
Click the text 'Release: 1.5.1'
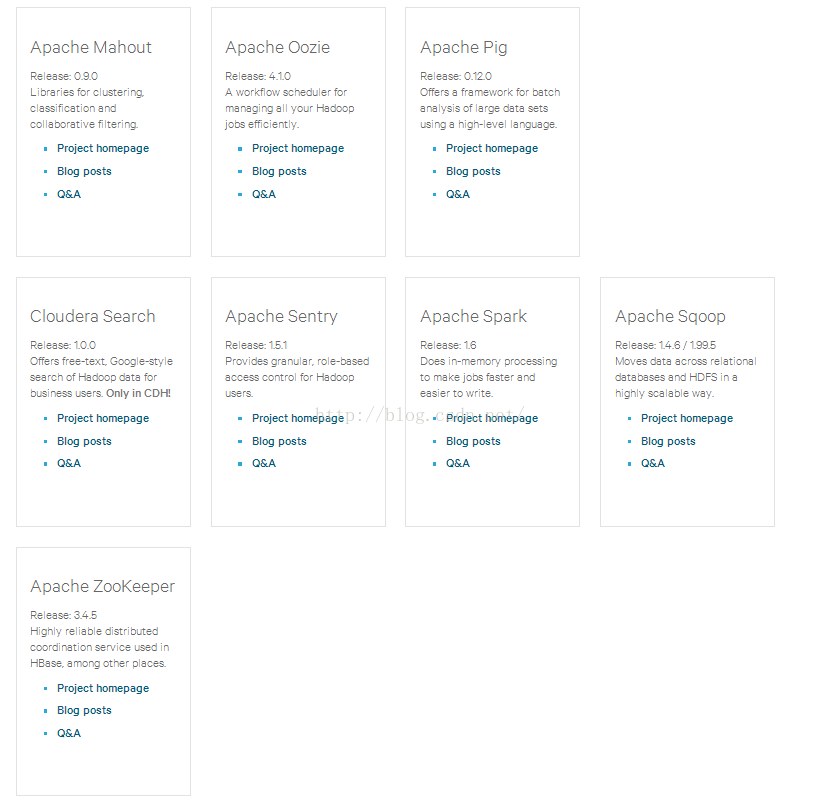click(x=256, y=345)
